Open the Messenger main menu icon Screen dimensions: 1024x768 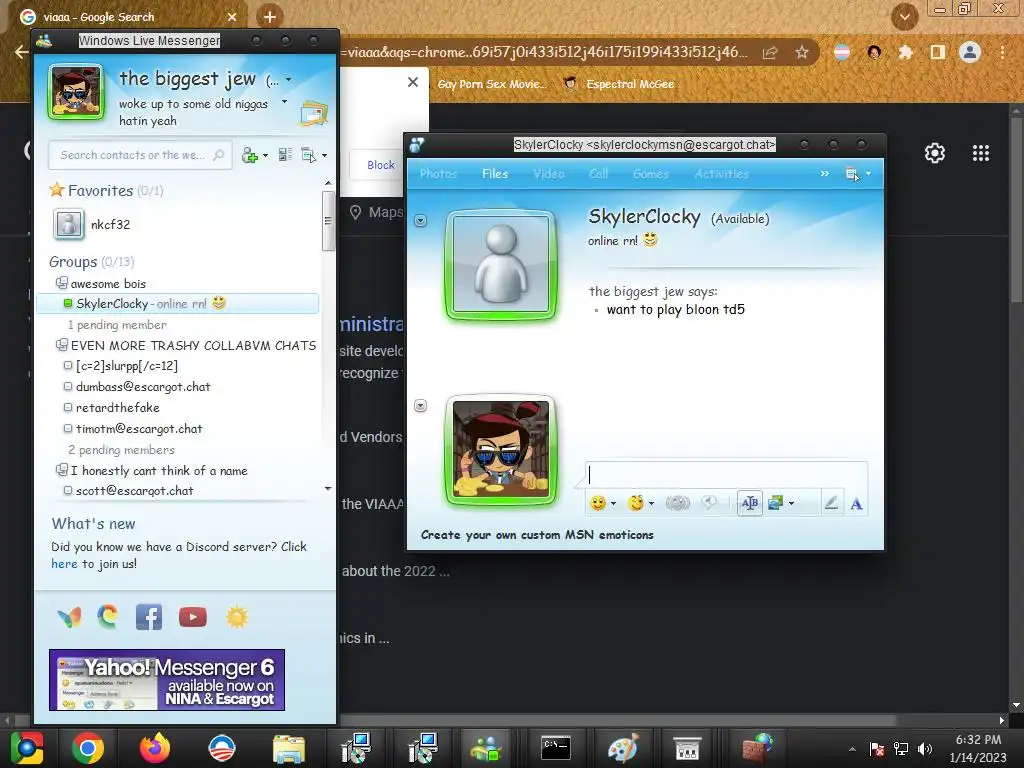pyautogui.click(x=308, y=155)
